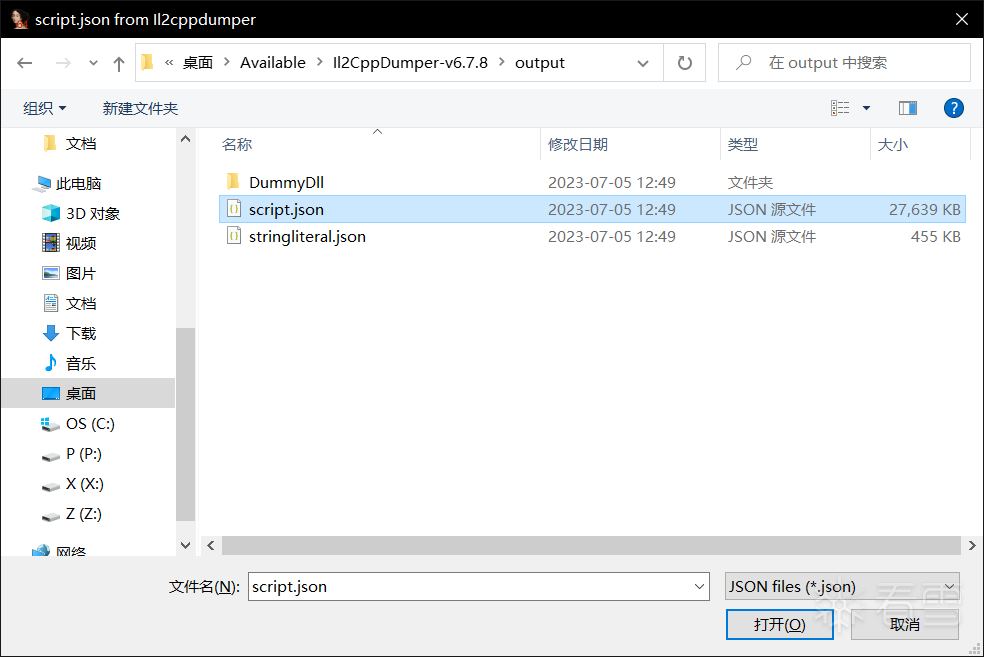Close the file dialog window

[961, 19]
